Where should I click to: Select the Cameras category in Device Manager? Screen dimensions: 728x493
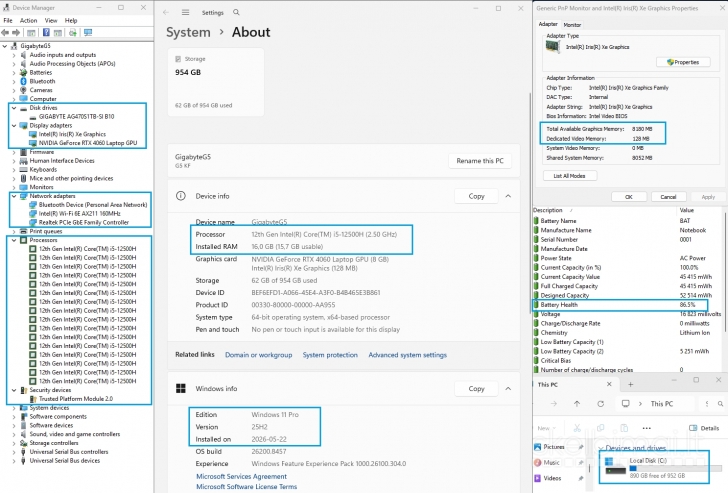click(41, 90)
